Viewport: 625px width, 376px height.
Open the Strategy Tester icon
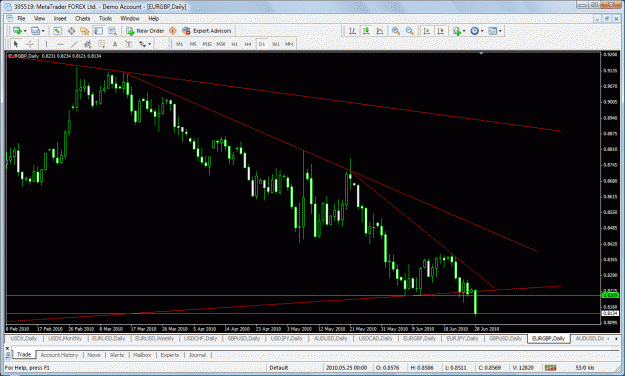[x=112, y=31]
